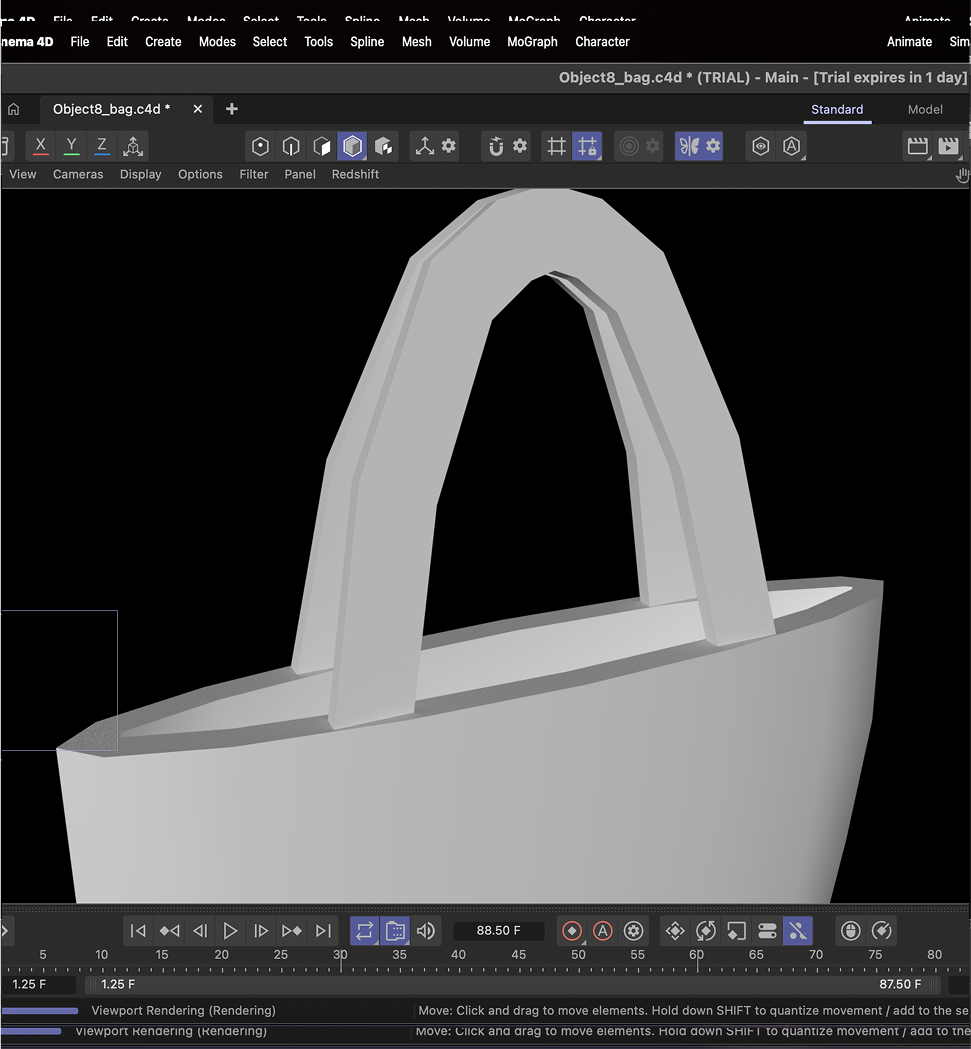Open the MoGraph menu
Image resolution: width=971 pixels, height=1049 pixels.
coord(532,42)
